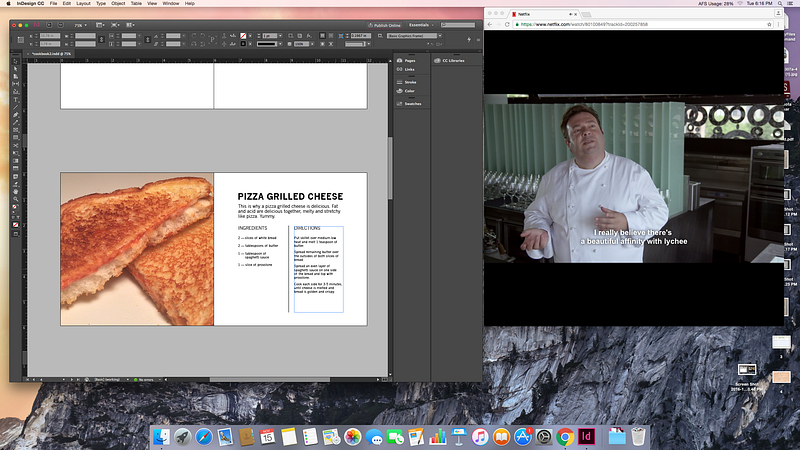
Task: Open the Links panel
Action: tap(410, 69)
